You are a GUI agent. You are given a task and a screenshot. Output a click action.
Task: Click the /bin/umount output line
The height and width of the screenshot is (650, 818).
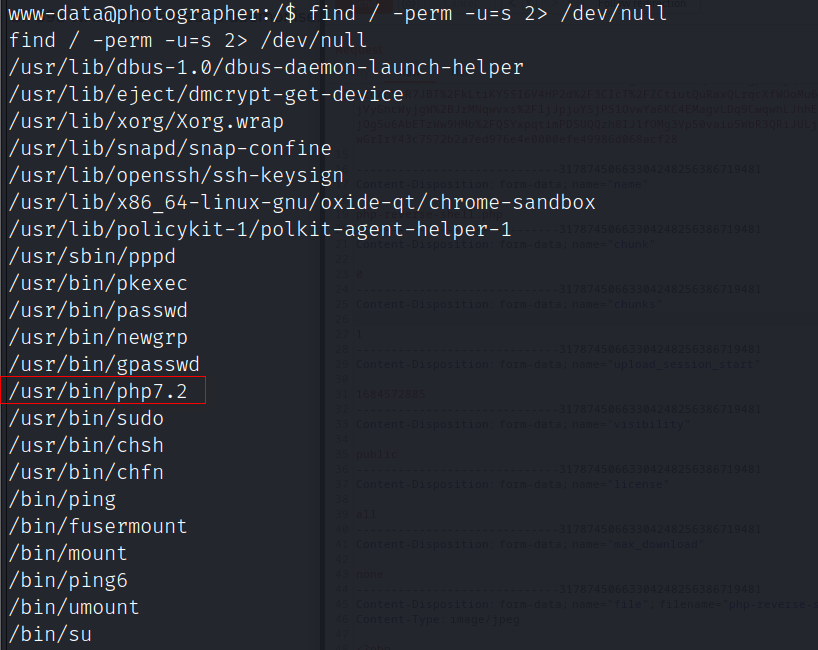74,607
